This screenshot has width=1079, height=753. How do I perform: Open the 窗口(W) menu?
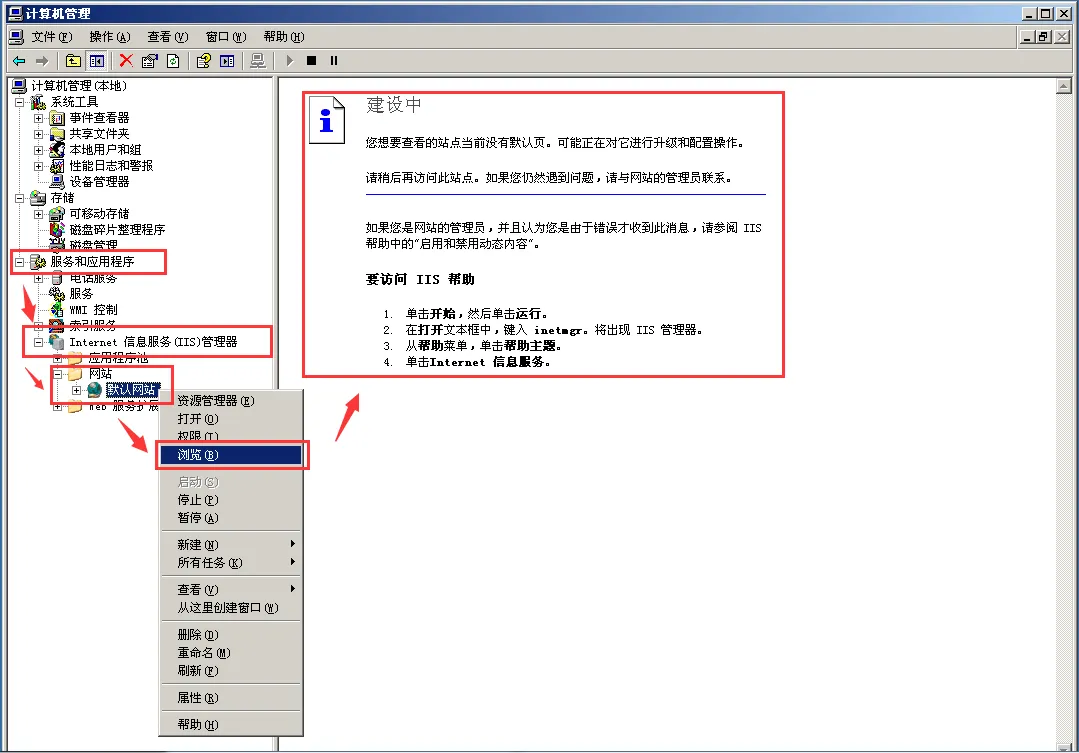coord(226,37)
